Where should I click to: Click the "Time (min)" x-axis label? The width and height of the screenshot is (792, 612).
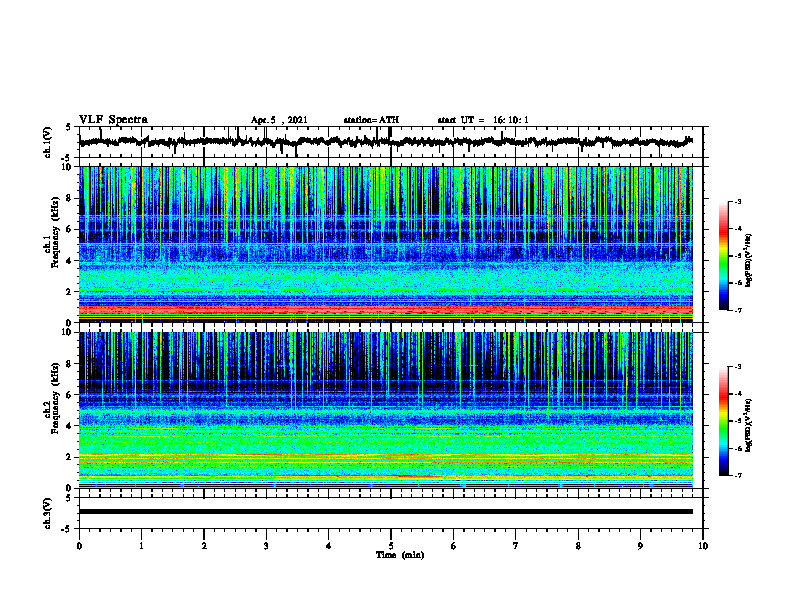point(400,555)
